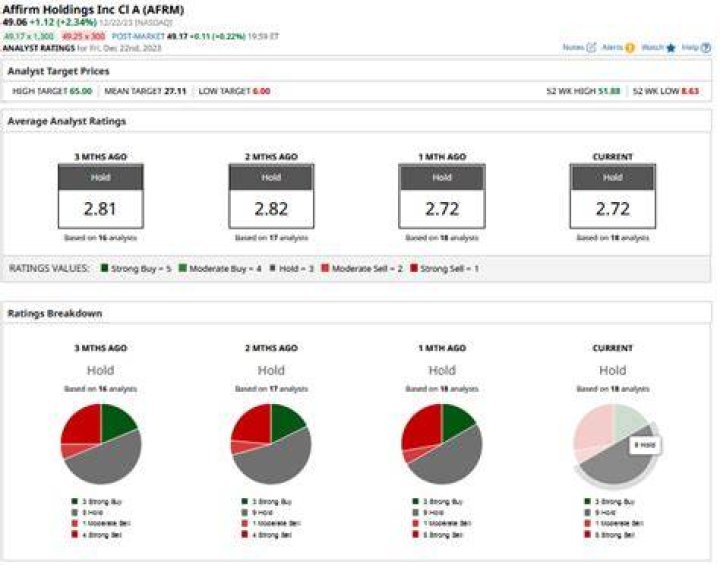Image resolution: width=720 pixels, height=565 pixels.
Task: Toggle the Watch star icon
Action: coord(671,48)
